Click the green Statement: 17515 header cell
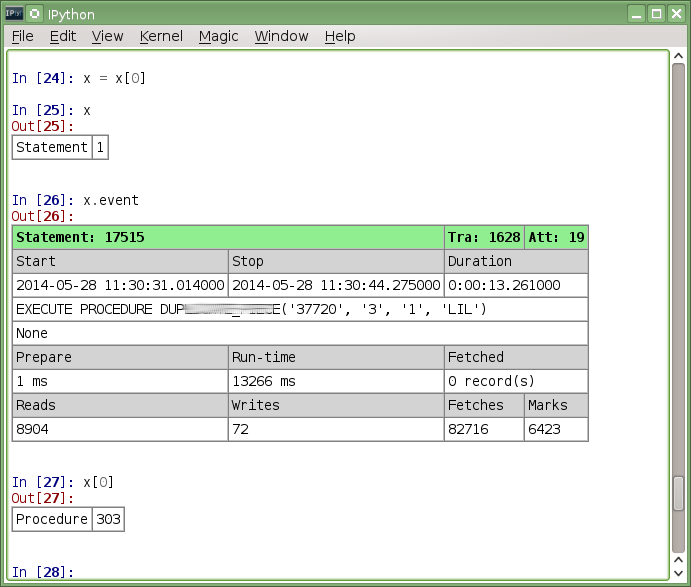This screenshot has height=587, width=691. point(228,237)
